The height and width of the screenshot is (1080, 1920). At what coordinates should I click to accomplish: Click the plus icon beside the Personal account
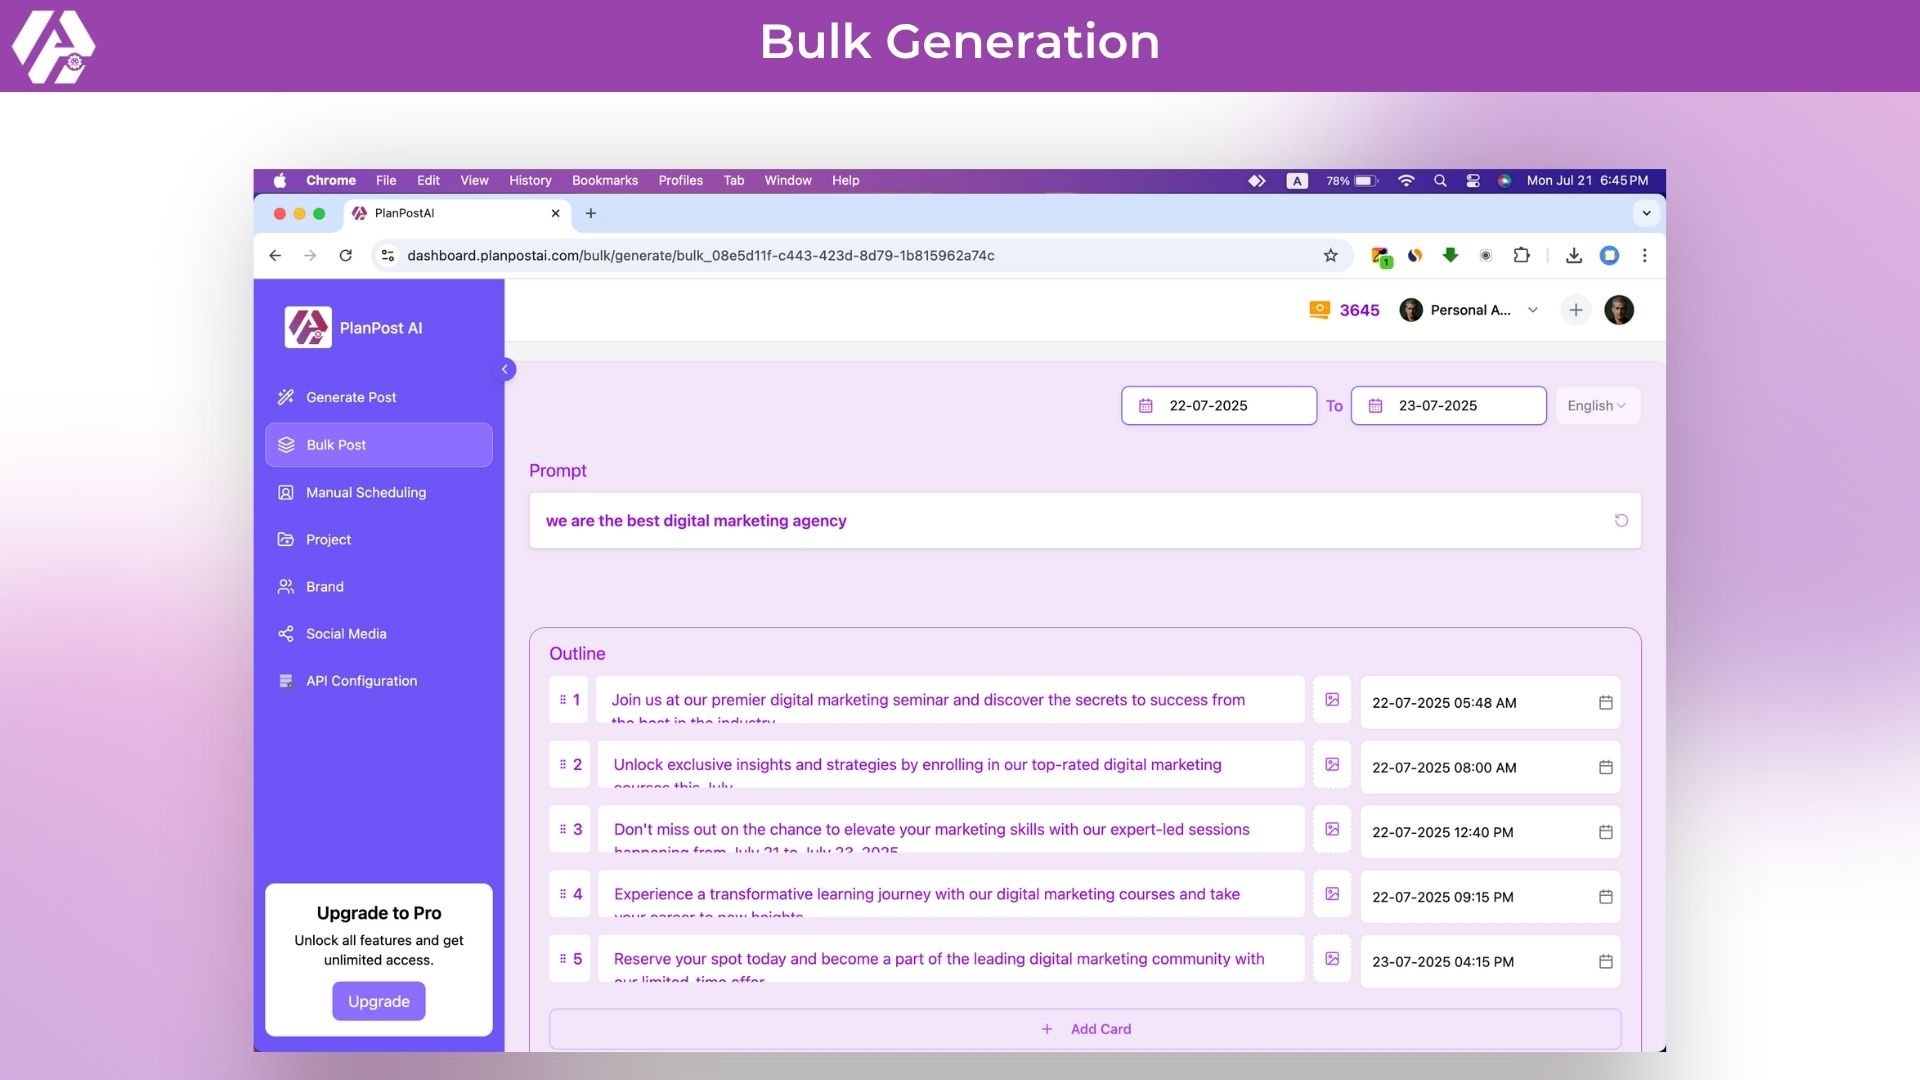pyautogui.click(x=1575, y=310)
